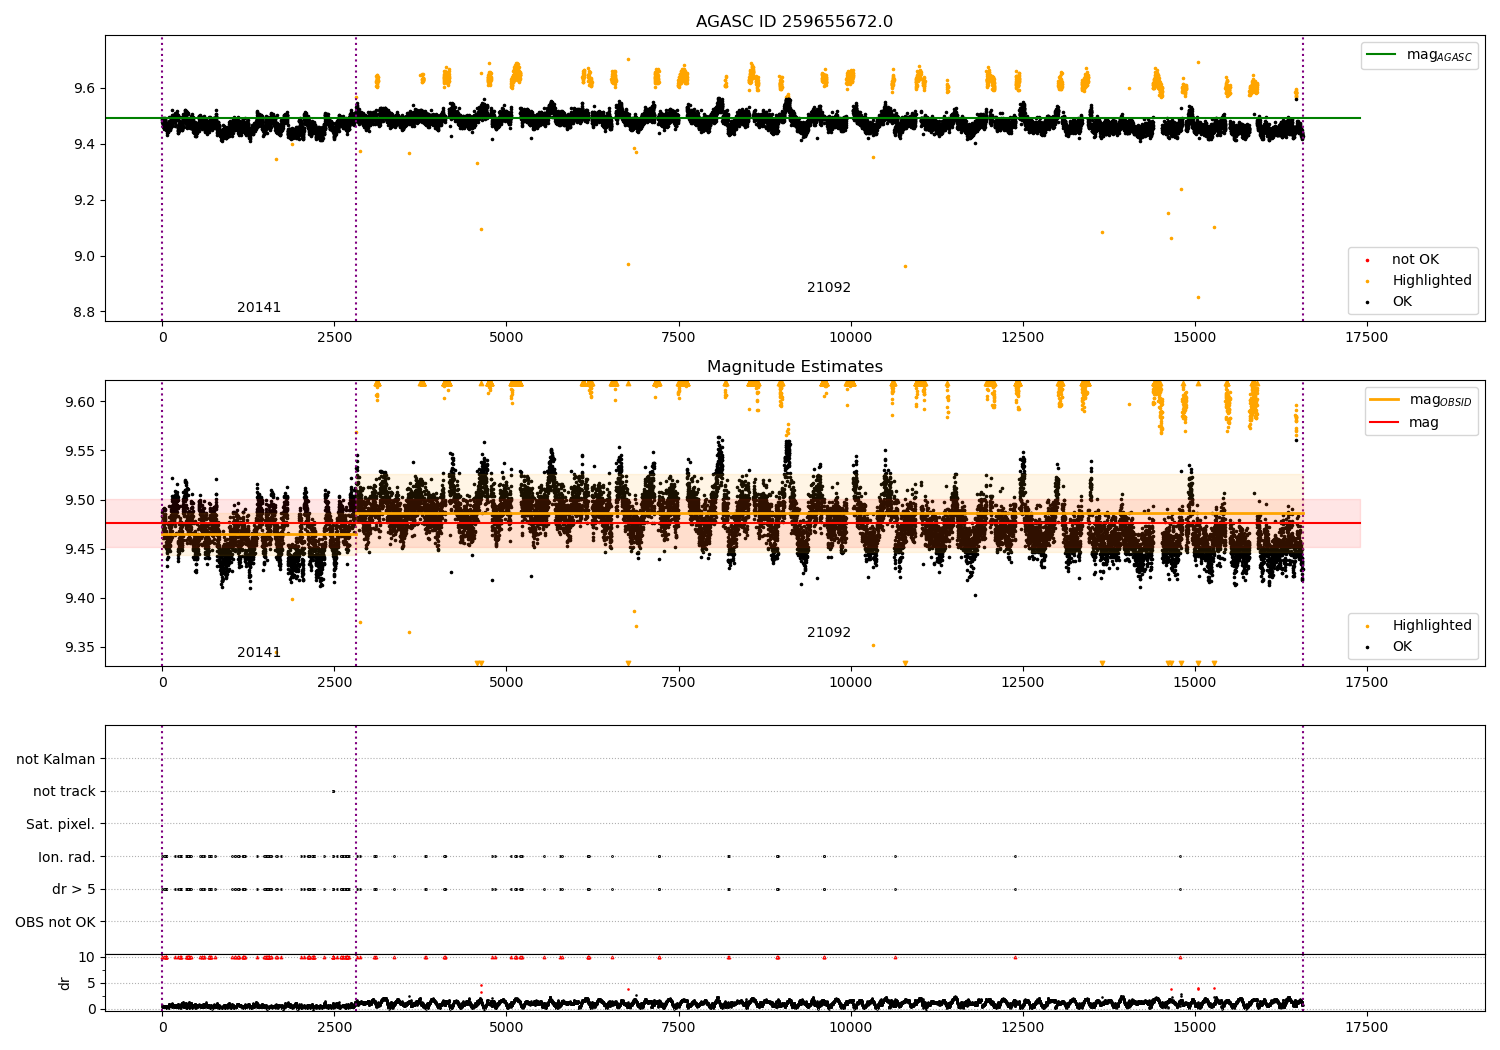Click the rotated "dr" y-axis label
The image size is (1500, 1050).
pos(65,983)
